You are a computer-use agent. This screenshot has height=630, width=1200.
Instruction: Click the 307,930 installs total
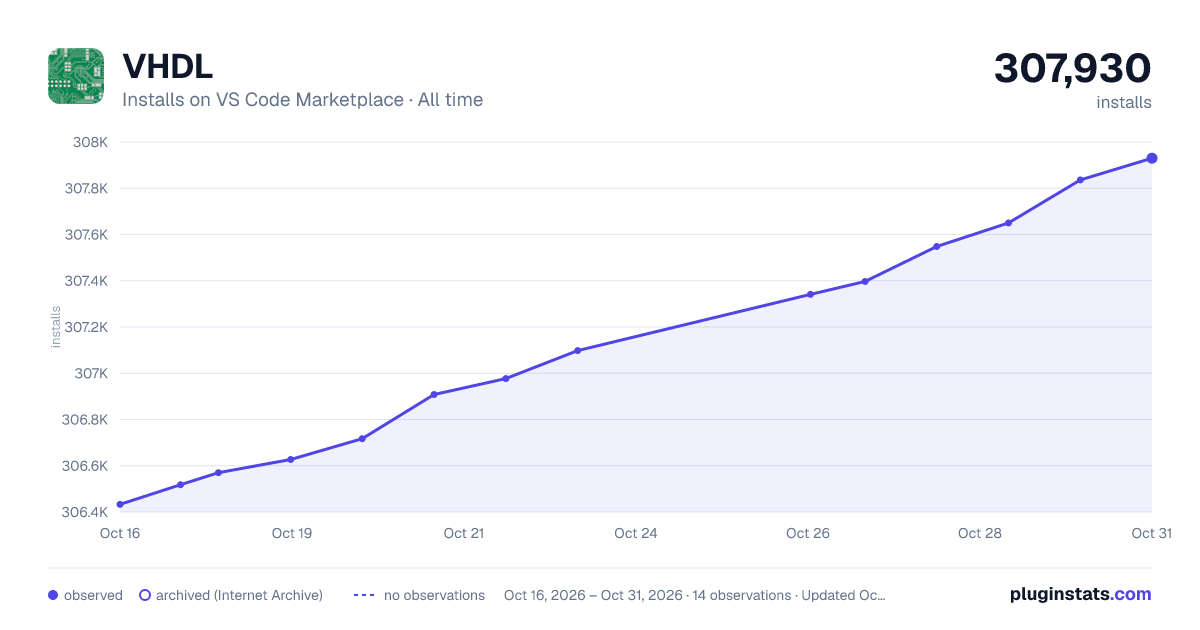pos(1073,69)
